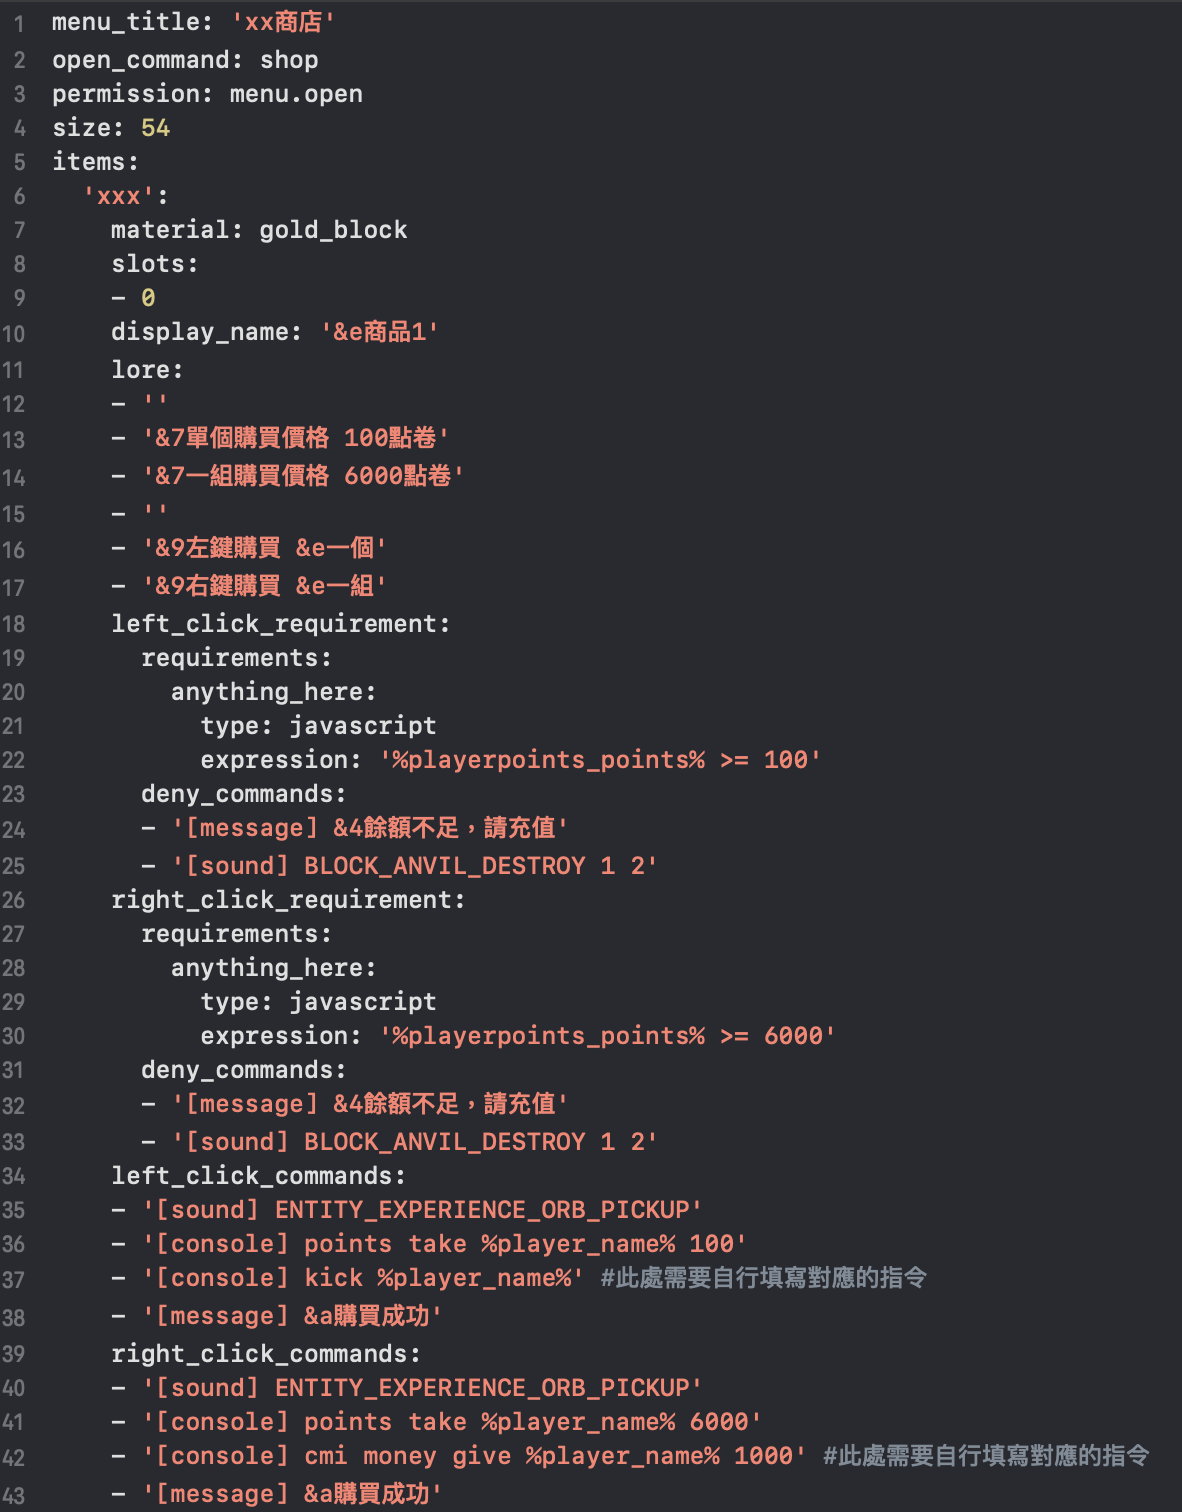1182x1512 pixels.
Task: Click the cmi money give command string
Action: [x=475, y=1456]
